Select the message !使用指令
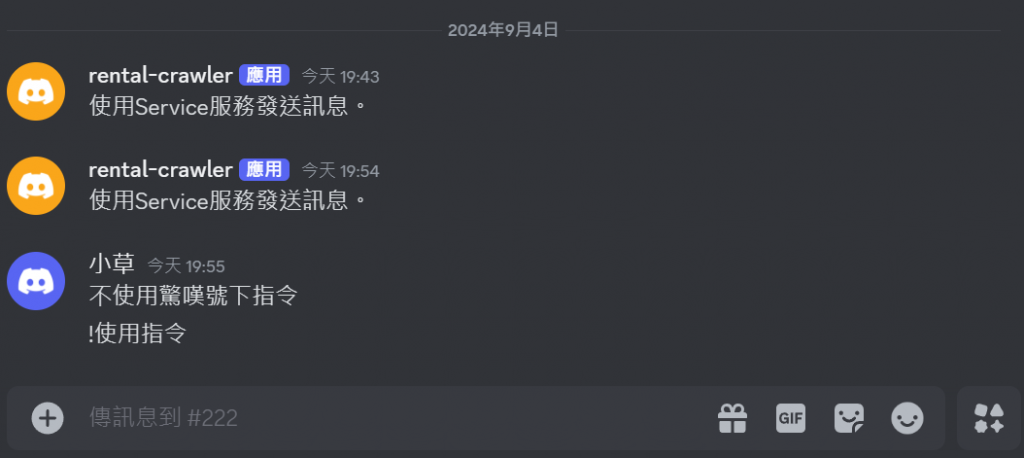Viewport: 1024px width, 458px height. [x=138, y=334]
